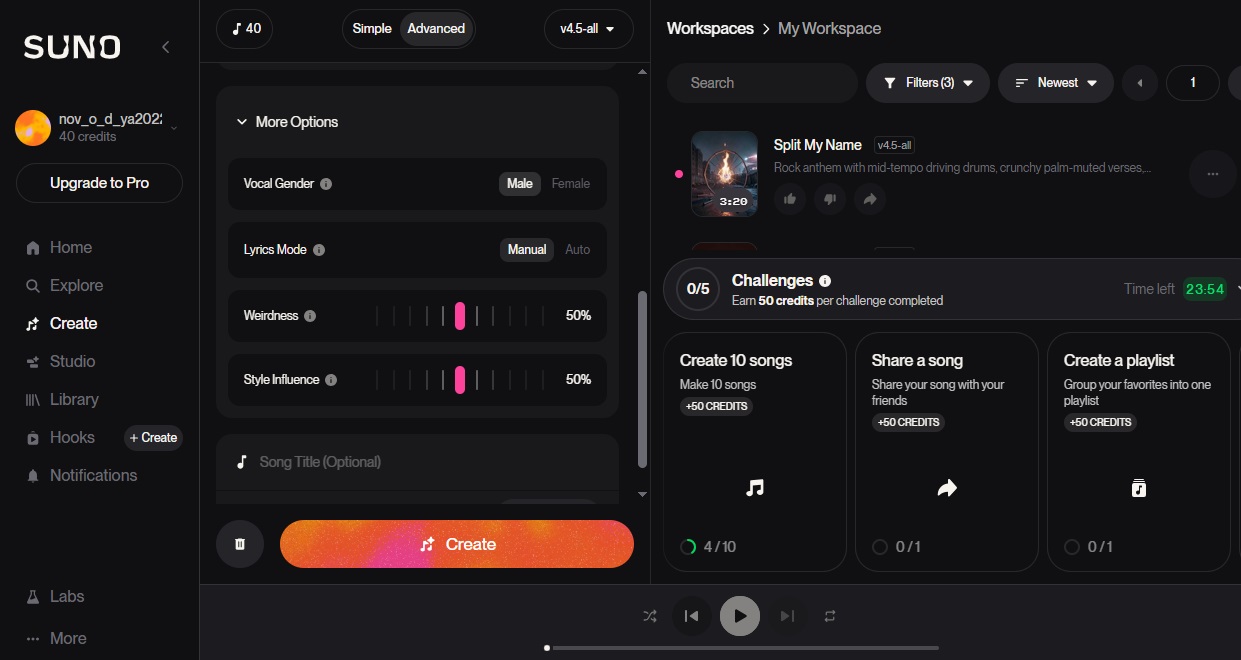Open the Share a song challenge card
Image resolution: width=1241 pixels, height=660 pixels.
(x=947, y=452)
